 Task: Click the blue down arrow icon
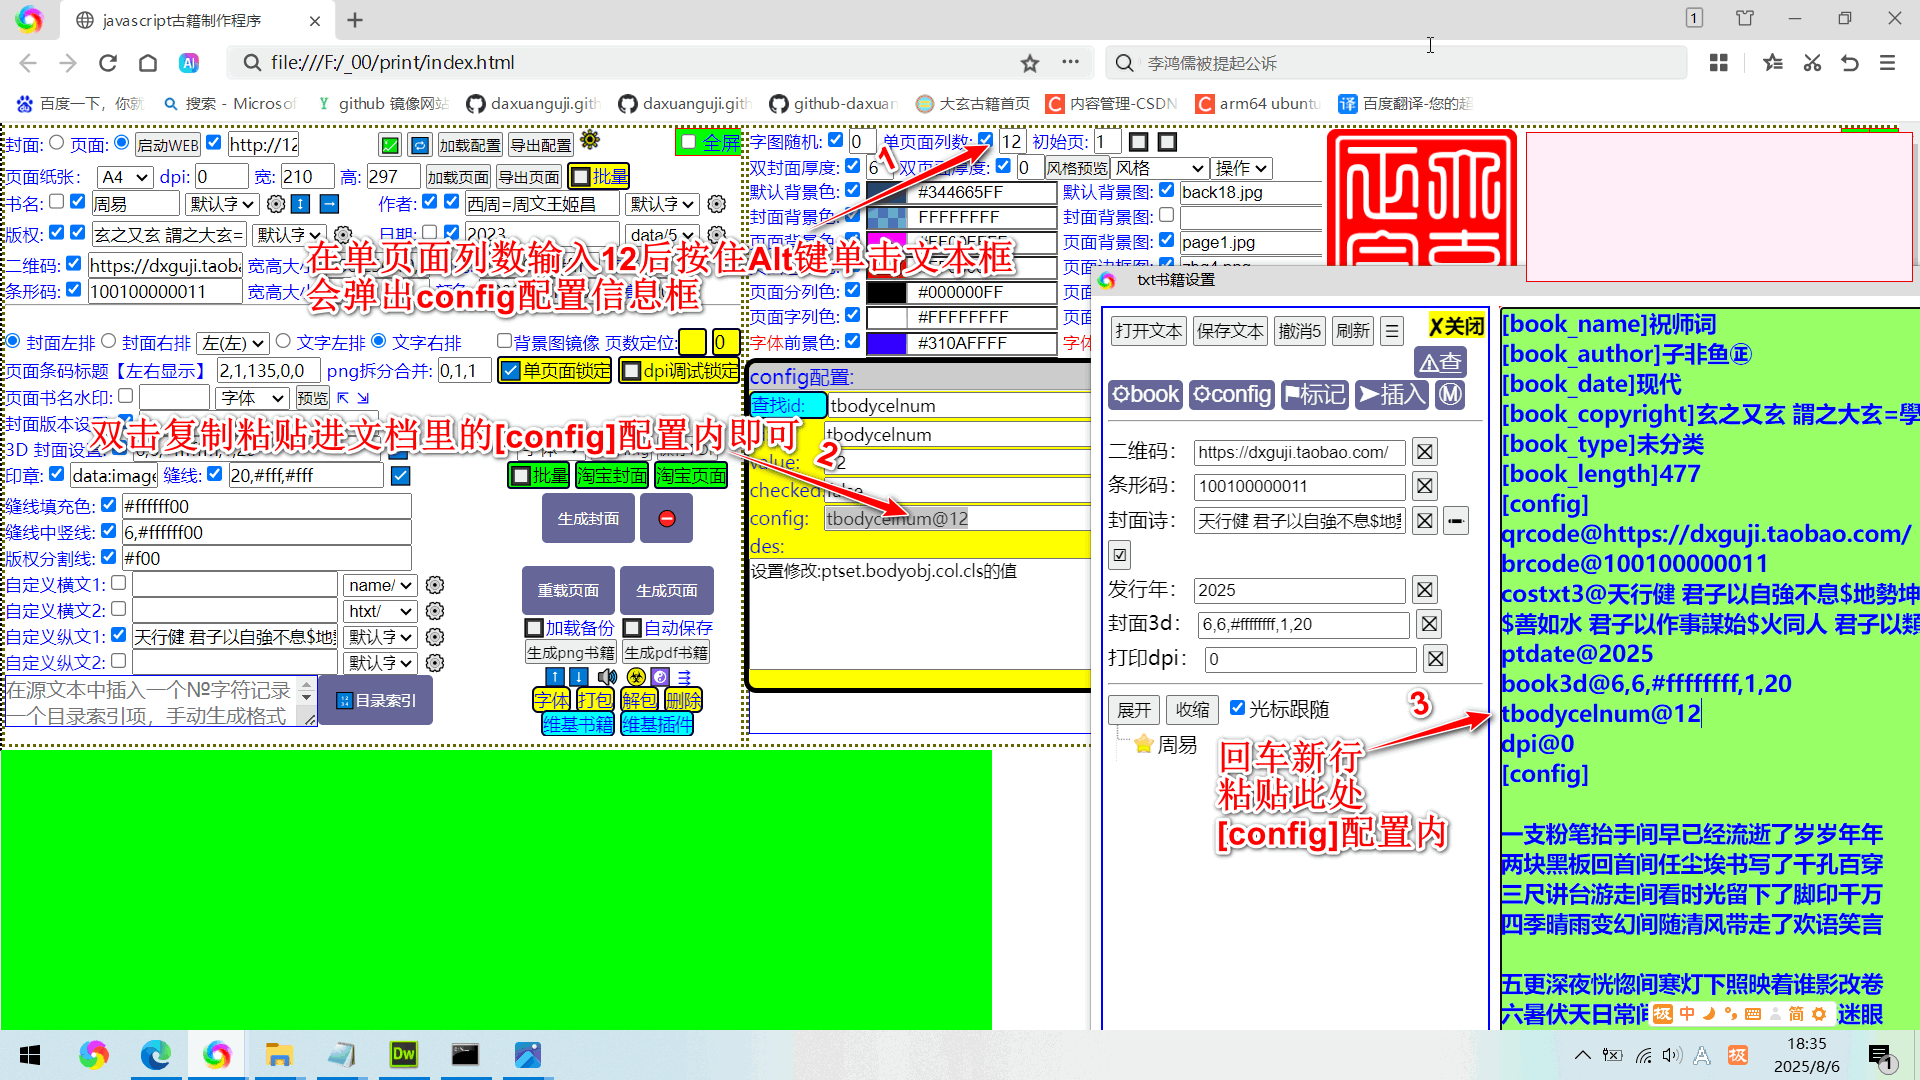point(578,677)
